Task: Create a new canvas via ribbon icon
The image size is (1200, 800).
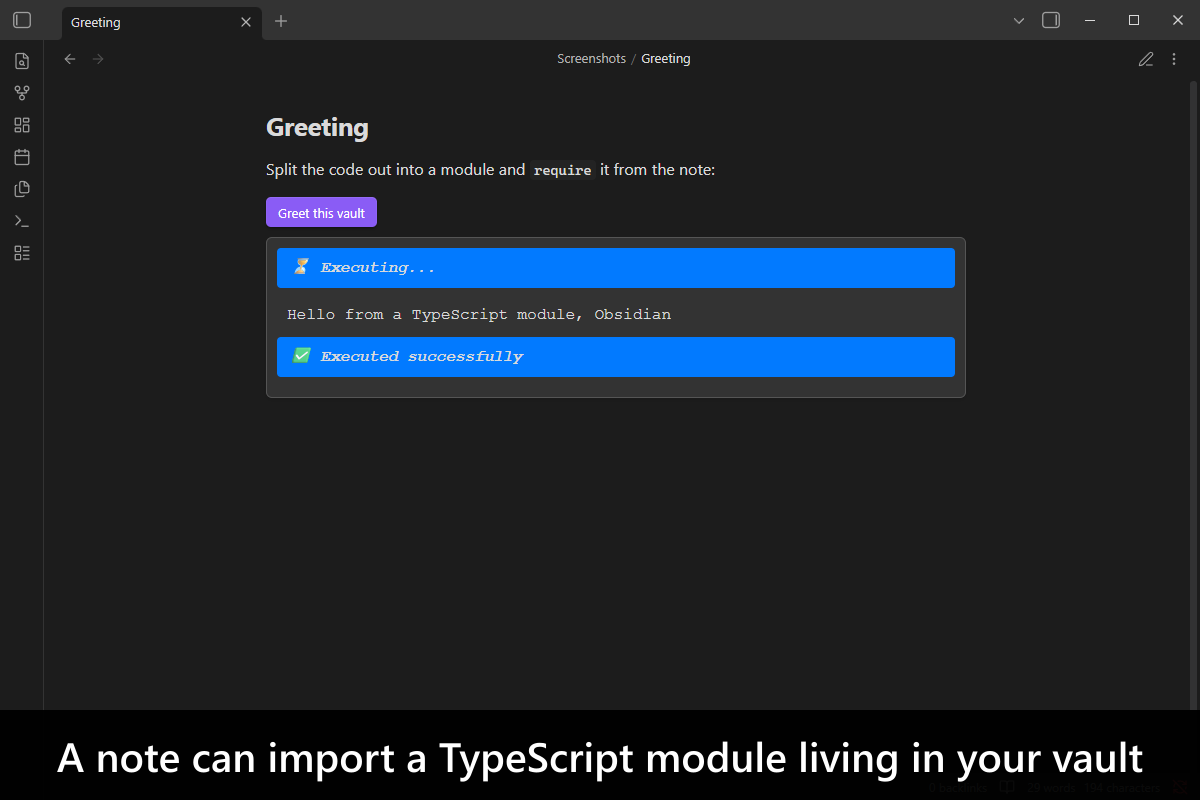Action: pyautogui.click(x=22, y=125)
